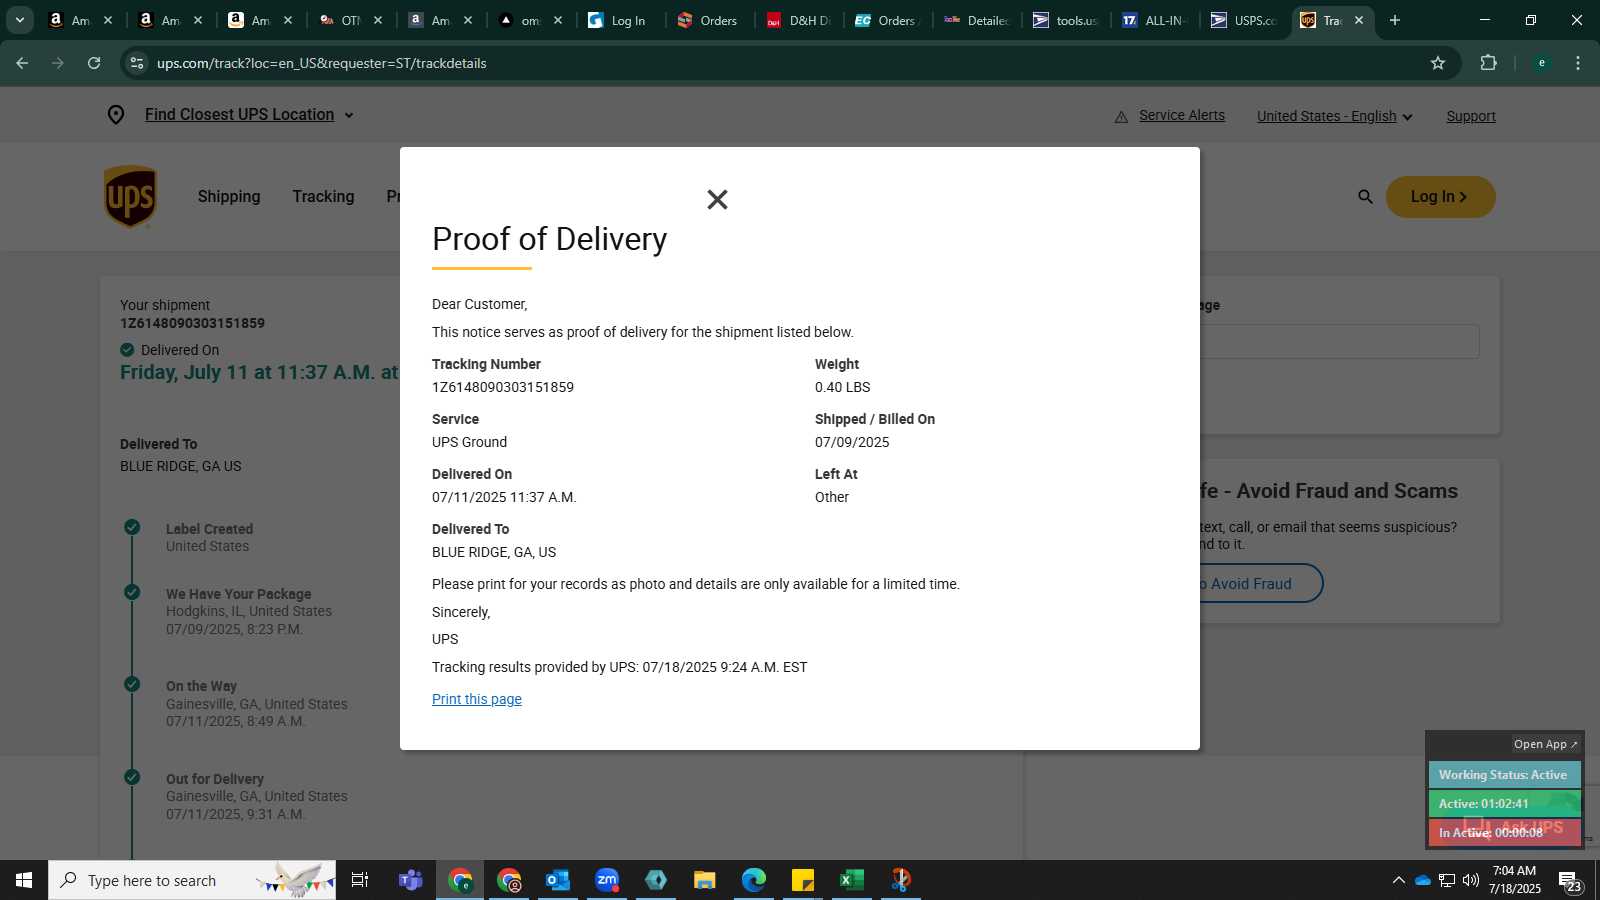Expand the Find Closest UPS Location chevron
The image size is (1600, 900).
[x=349, y=116]
